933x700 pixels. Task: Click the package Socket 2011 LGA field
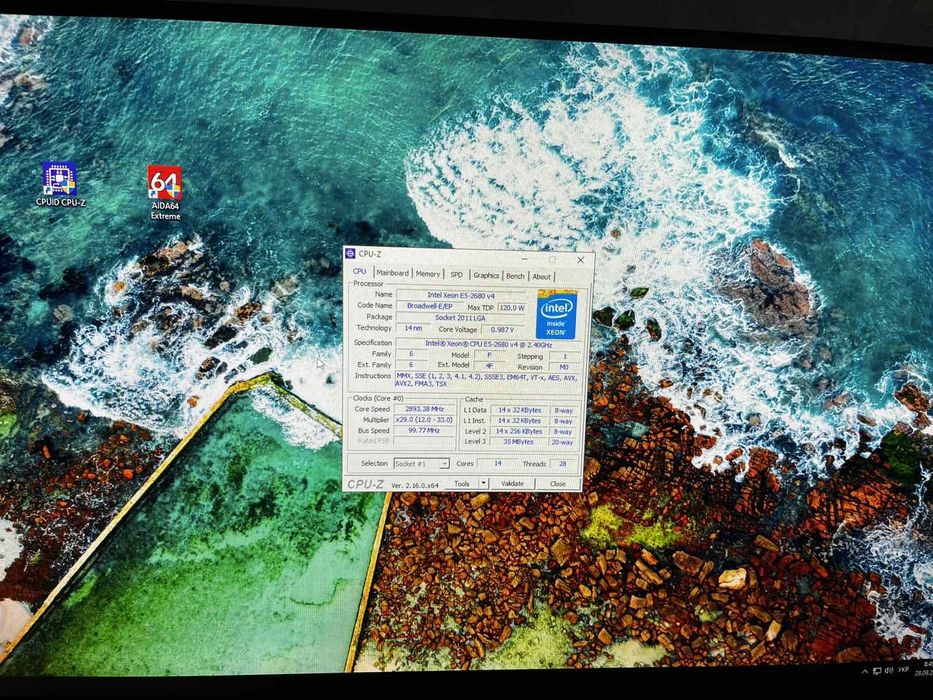[460, 318]
